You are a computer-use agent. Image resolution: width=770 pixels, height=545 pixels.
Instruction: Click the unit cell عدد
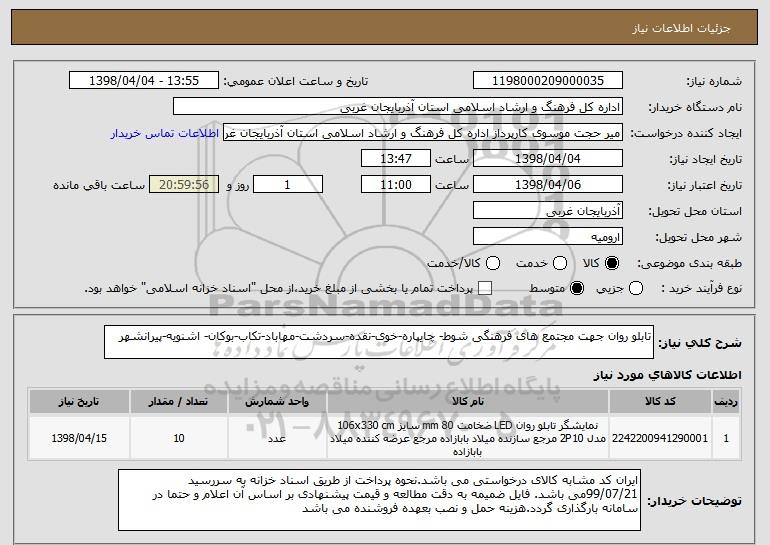[x=277, y=438]
